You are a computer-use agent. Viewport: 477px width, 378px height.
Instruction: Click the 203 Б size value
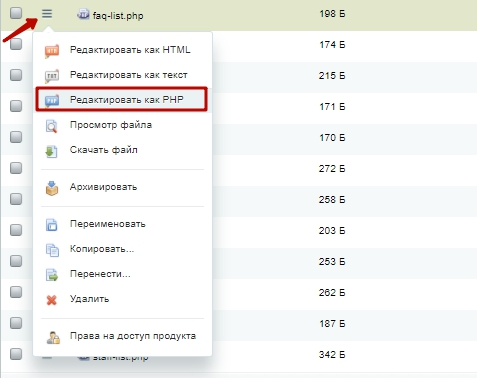pos(332,231)
